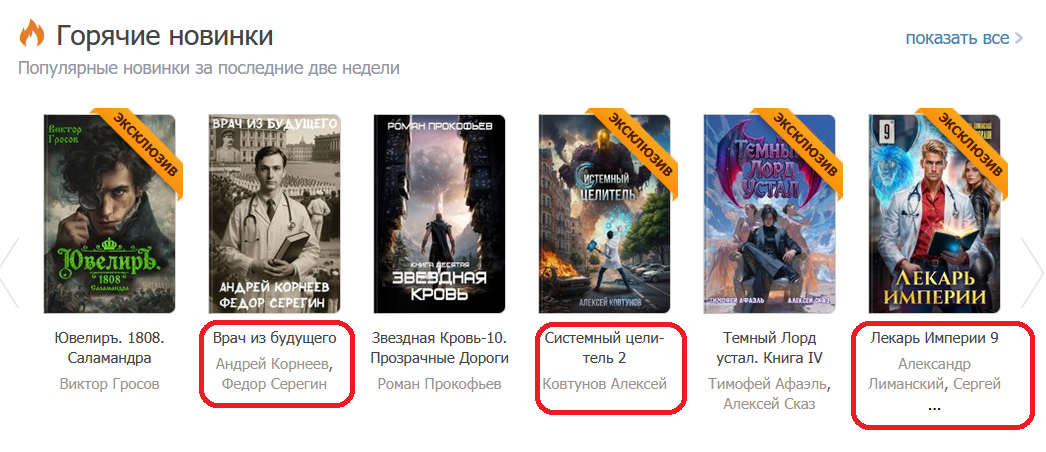Open author Роман Прокофьев page
This screenshot has width=1046, height=452.
point(440,384)
